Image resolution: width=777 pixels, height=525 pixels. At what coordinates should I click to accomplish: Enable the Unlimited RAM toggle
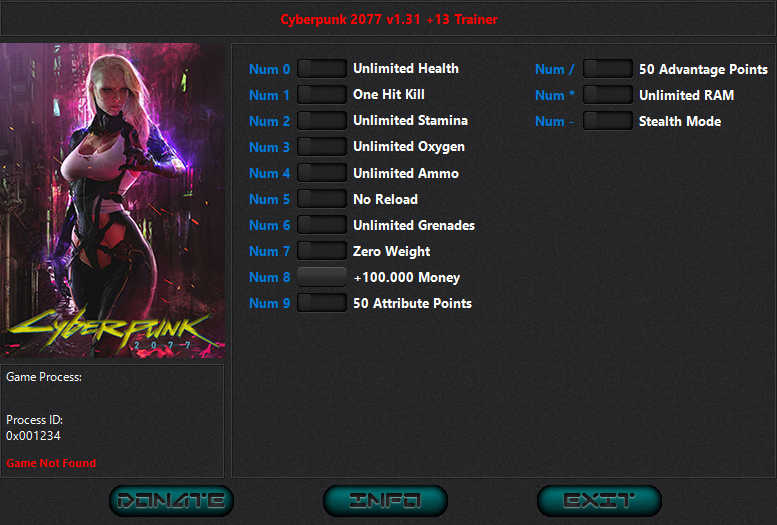(x=608, y=95)
